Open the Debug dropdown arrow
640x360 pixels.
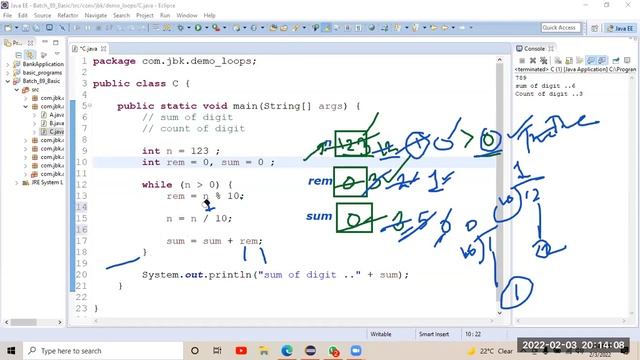click(189, 28)
